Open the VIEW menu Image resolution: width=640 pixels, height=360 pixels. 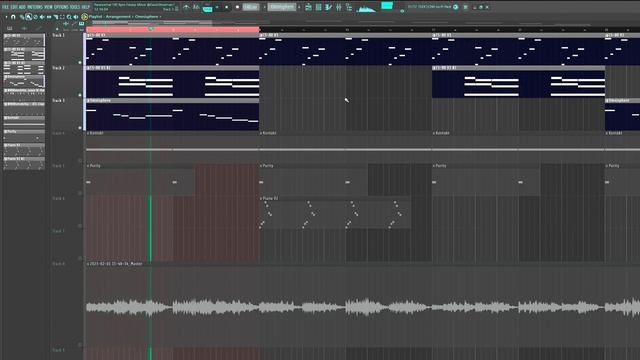point(48,7)
